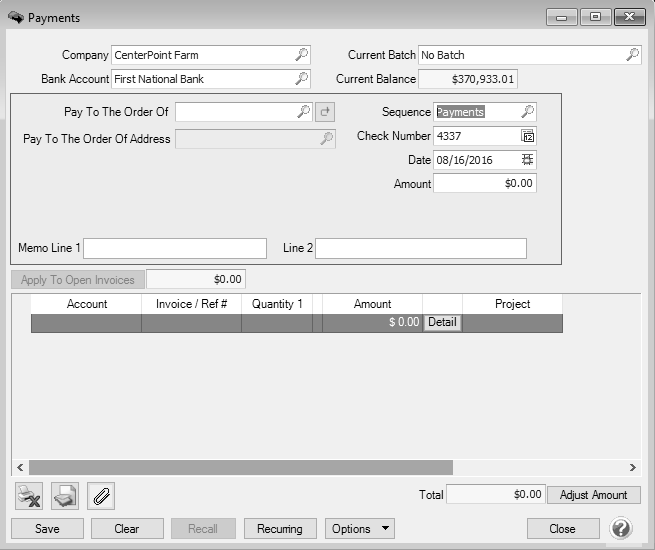Click the Recurring button
This screenshot has height=550, width=655.
tap(279, 528)
